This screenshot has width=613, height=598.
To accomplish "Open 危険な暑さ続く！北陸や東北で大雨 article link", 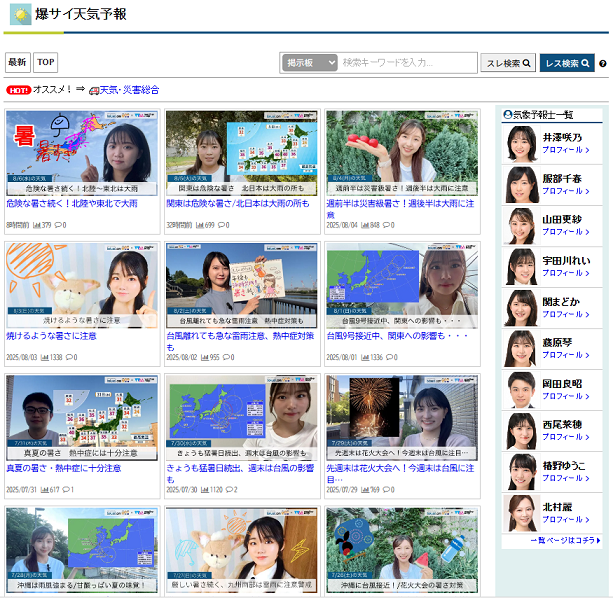I will 72,204.
